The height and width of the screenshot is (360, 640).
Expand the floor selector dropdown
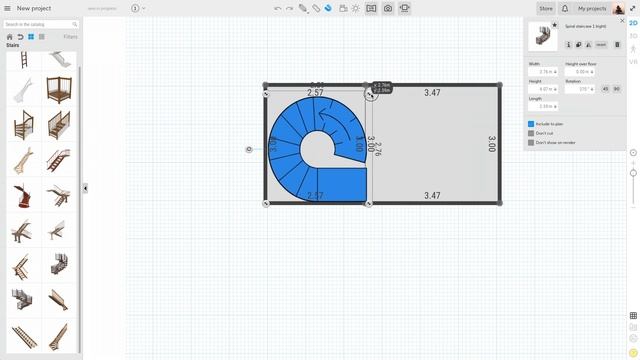[x=144, y=8]
